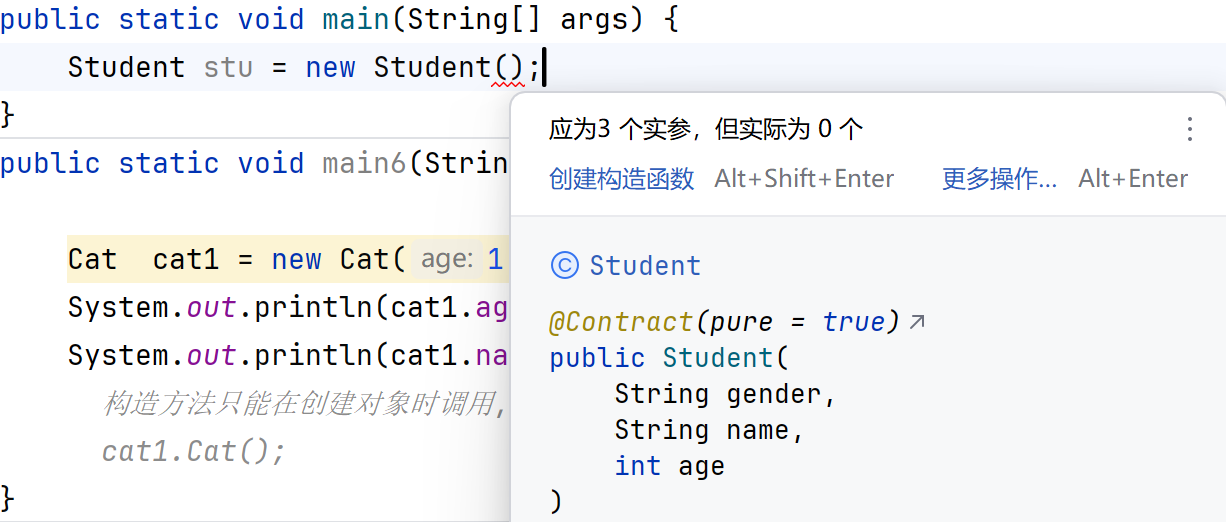This screenshot has width=1226, height=522.
Task: Place the cursor on the stu variable name
Action: point(228,68)
